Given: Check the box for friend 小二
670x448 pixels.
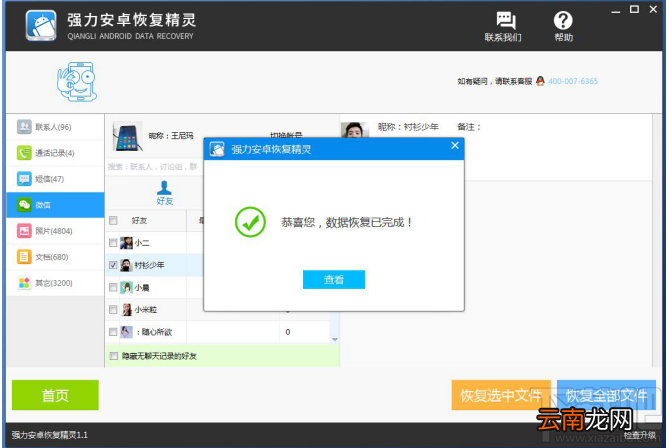Looking at the screenshot, I should (x=113, y=243).
